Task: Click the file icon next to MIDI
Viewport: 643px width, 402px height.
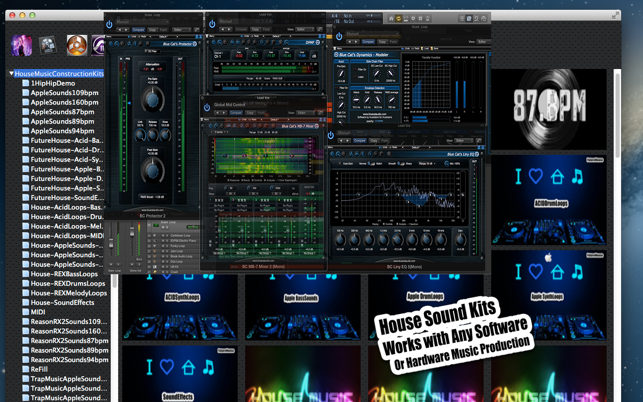Action: (25, 312)
